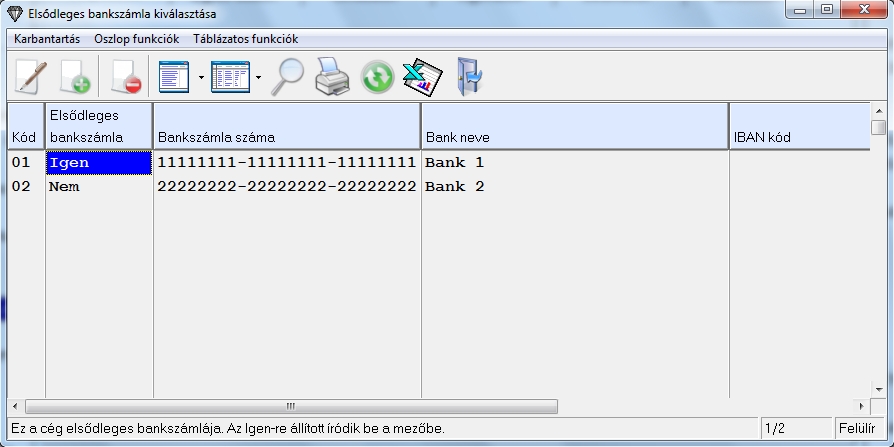This screenshot has width=894, height=447.
Task: Open the Táblázatos funkciók menu
Action: pyautogui.click(x=245, y=39)
